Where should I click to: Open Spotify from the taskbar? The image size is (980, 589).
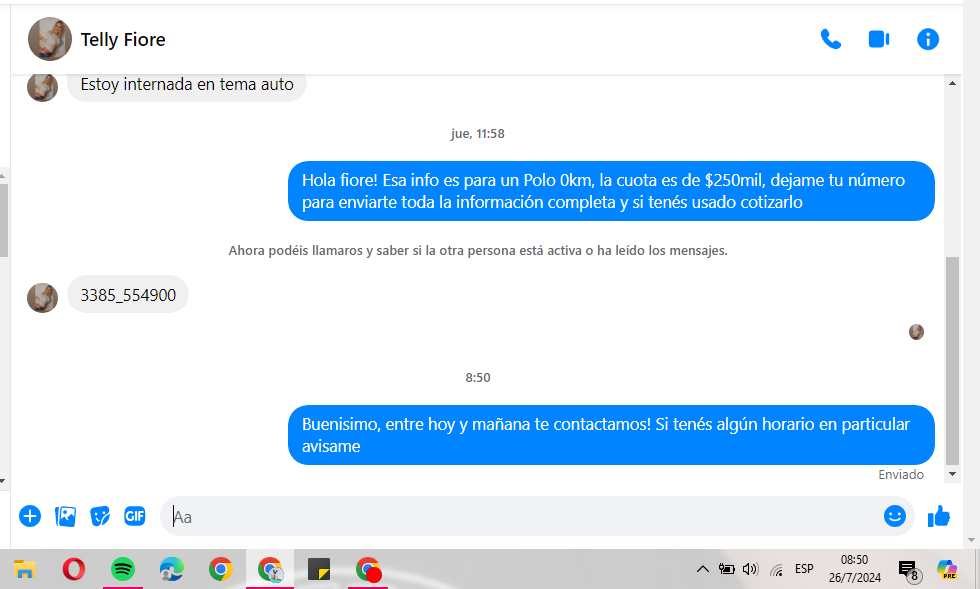pos(122,569)
